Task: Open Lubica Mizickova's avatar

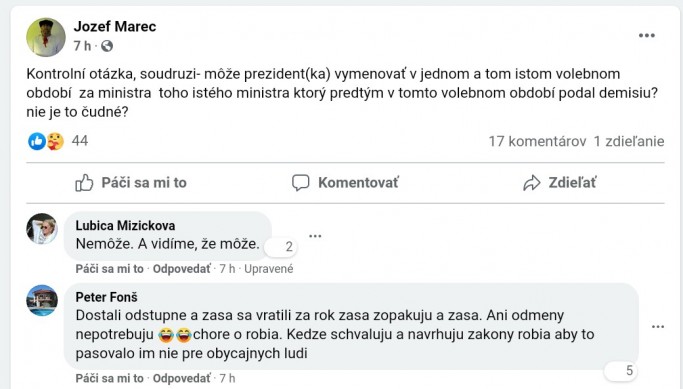Action: click(x=42, y=228)
